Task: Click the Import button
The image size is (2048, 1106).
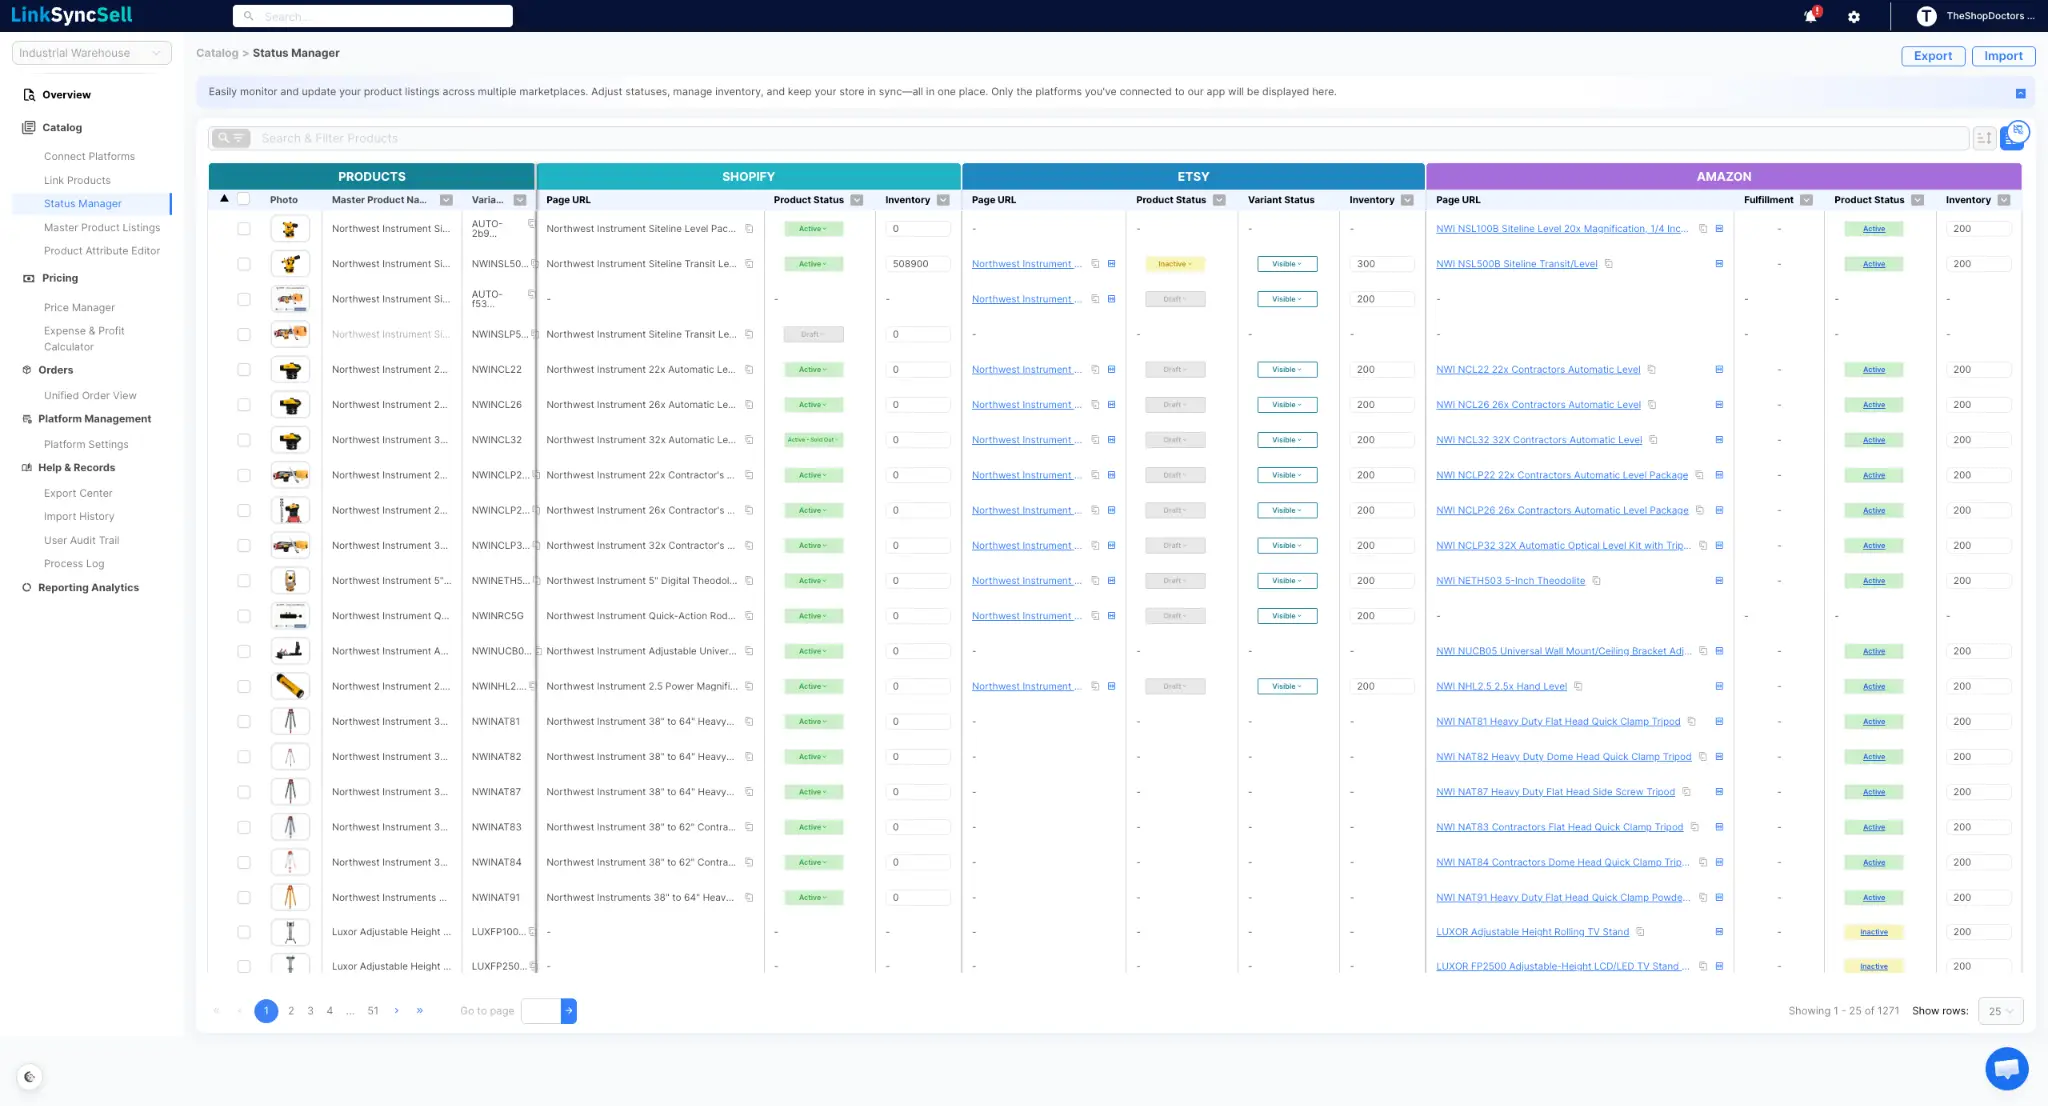Action: click(2003, 56)
